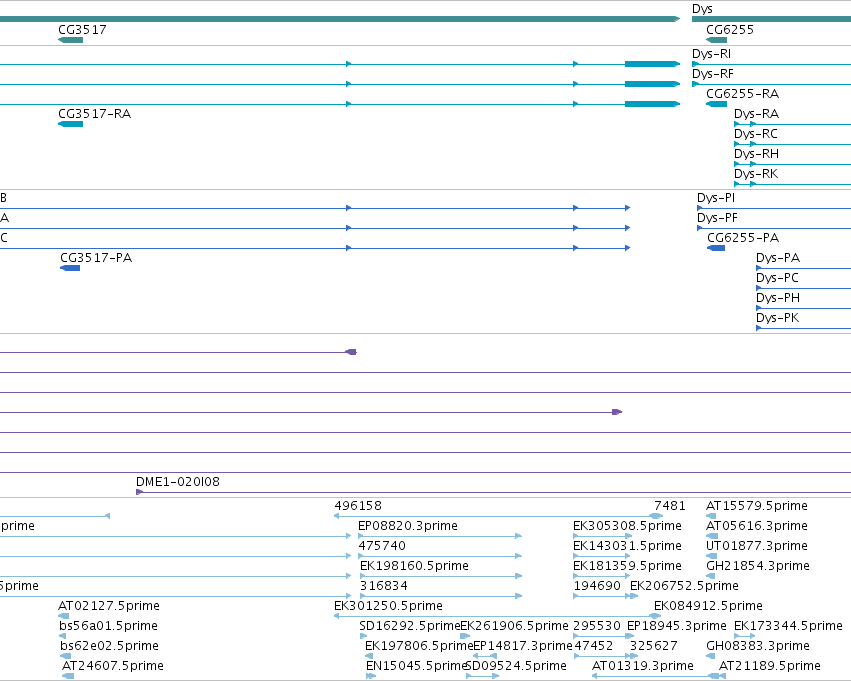Image resolution: width=851 pixels, height=681 pixels.
Task: Choose the Dys-PK protein label
Action: [x=777, y=318]
